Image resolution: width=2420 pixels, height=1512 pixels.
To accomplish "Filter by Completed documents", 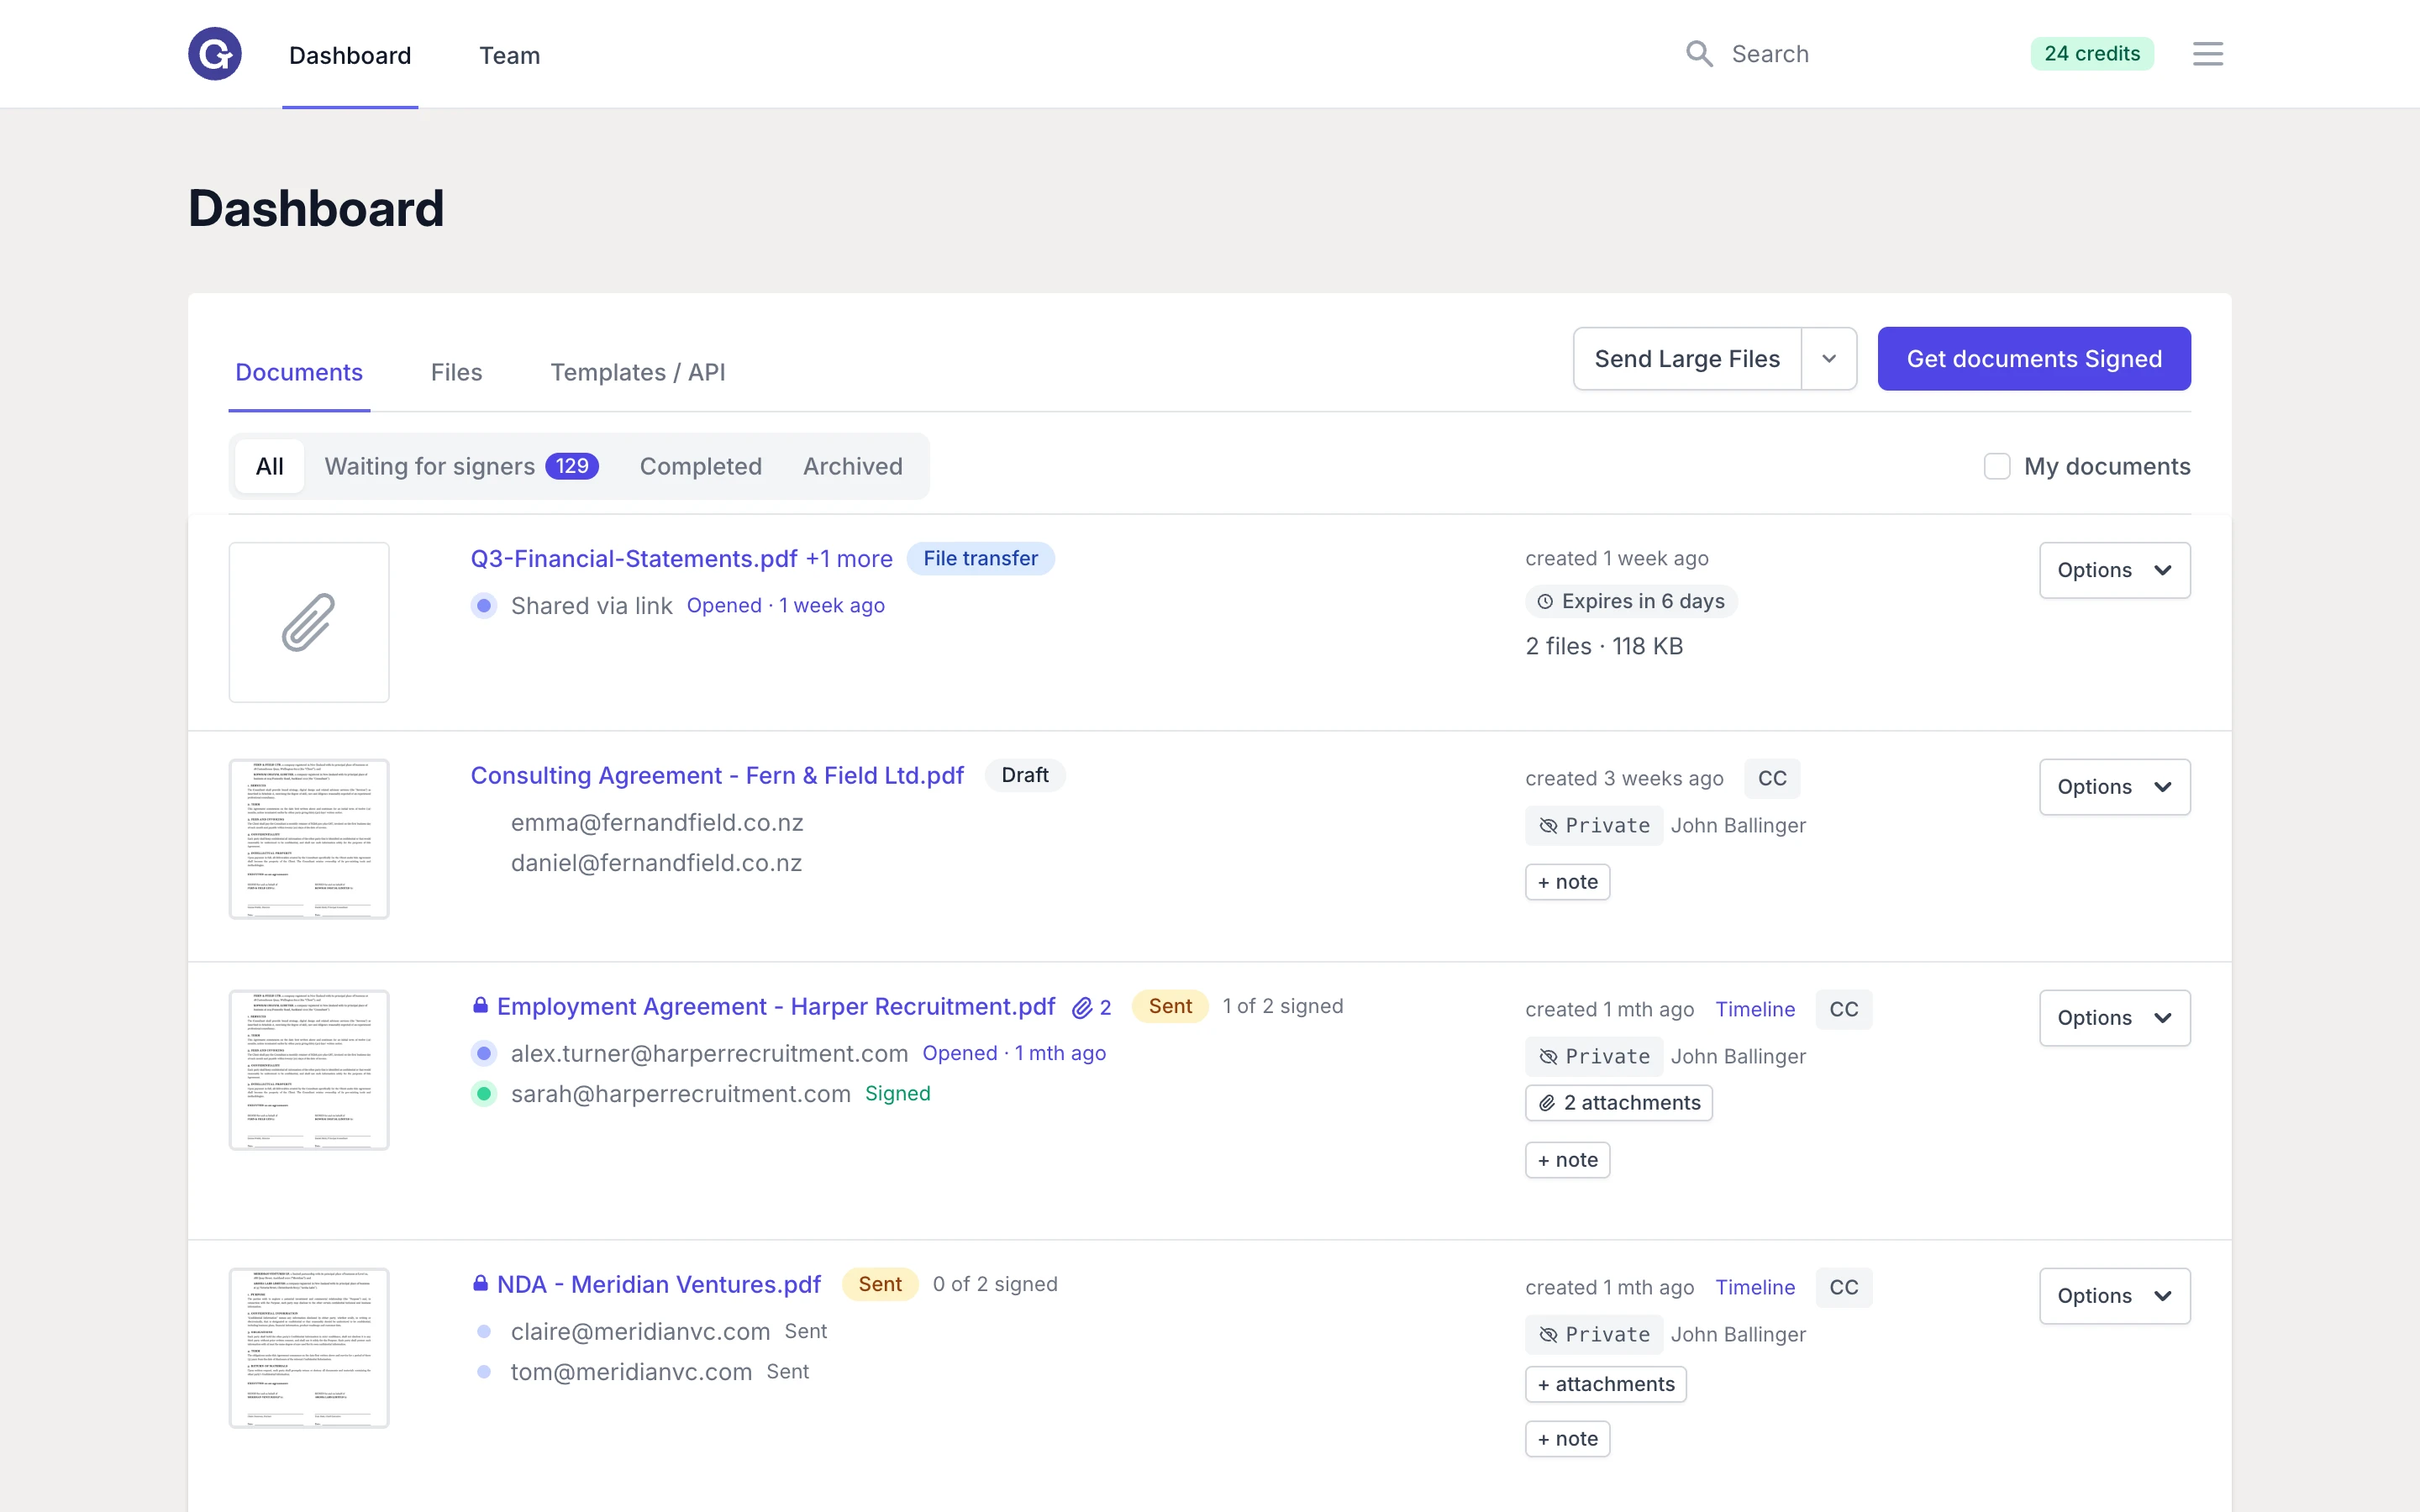I will 700,466.
